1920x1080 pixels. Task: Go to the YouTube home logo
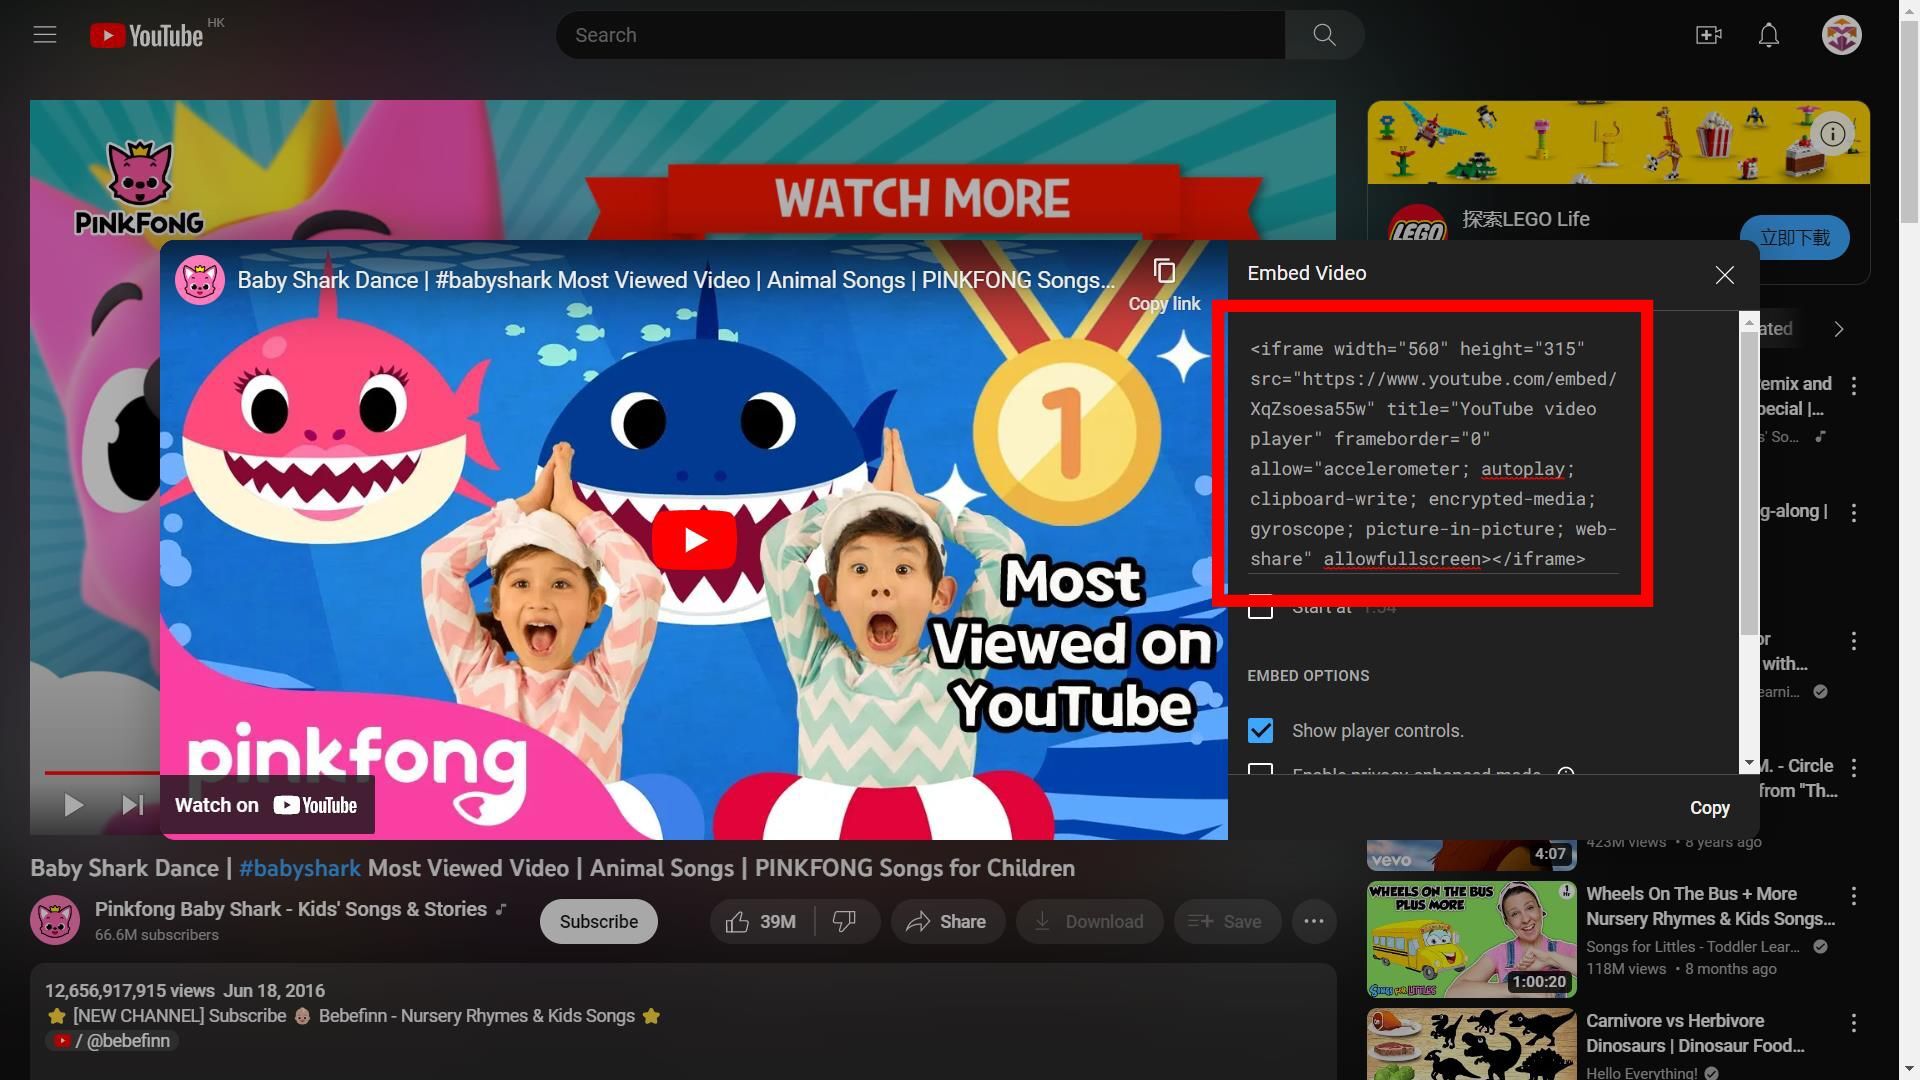(x=147, y=36)
